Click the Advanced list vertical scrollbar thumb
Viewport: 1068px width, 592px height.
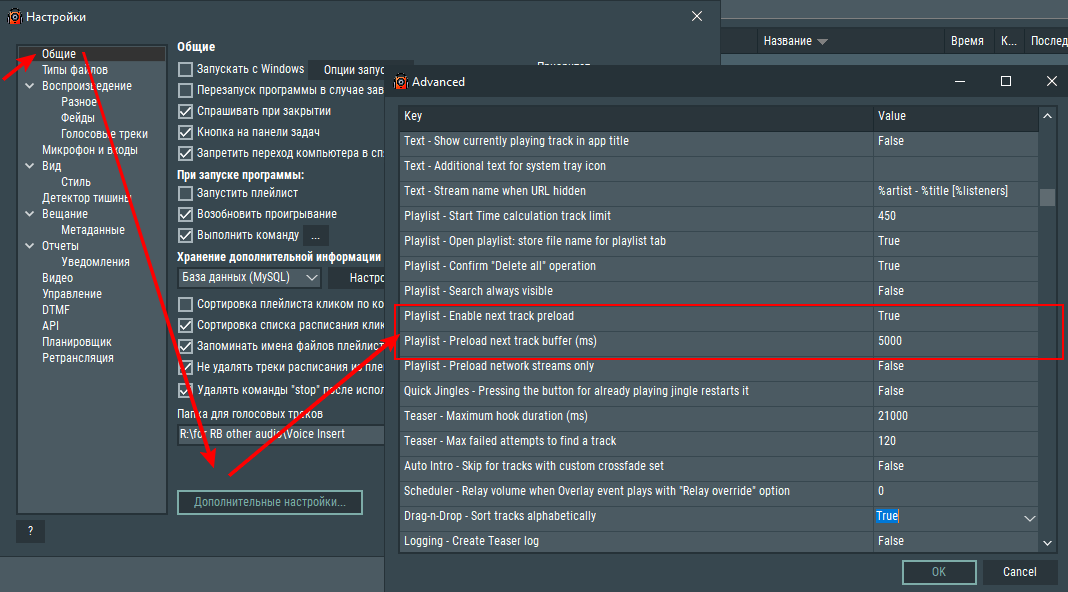click(x=1047, y=196)
